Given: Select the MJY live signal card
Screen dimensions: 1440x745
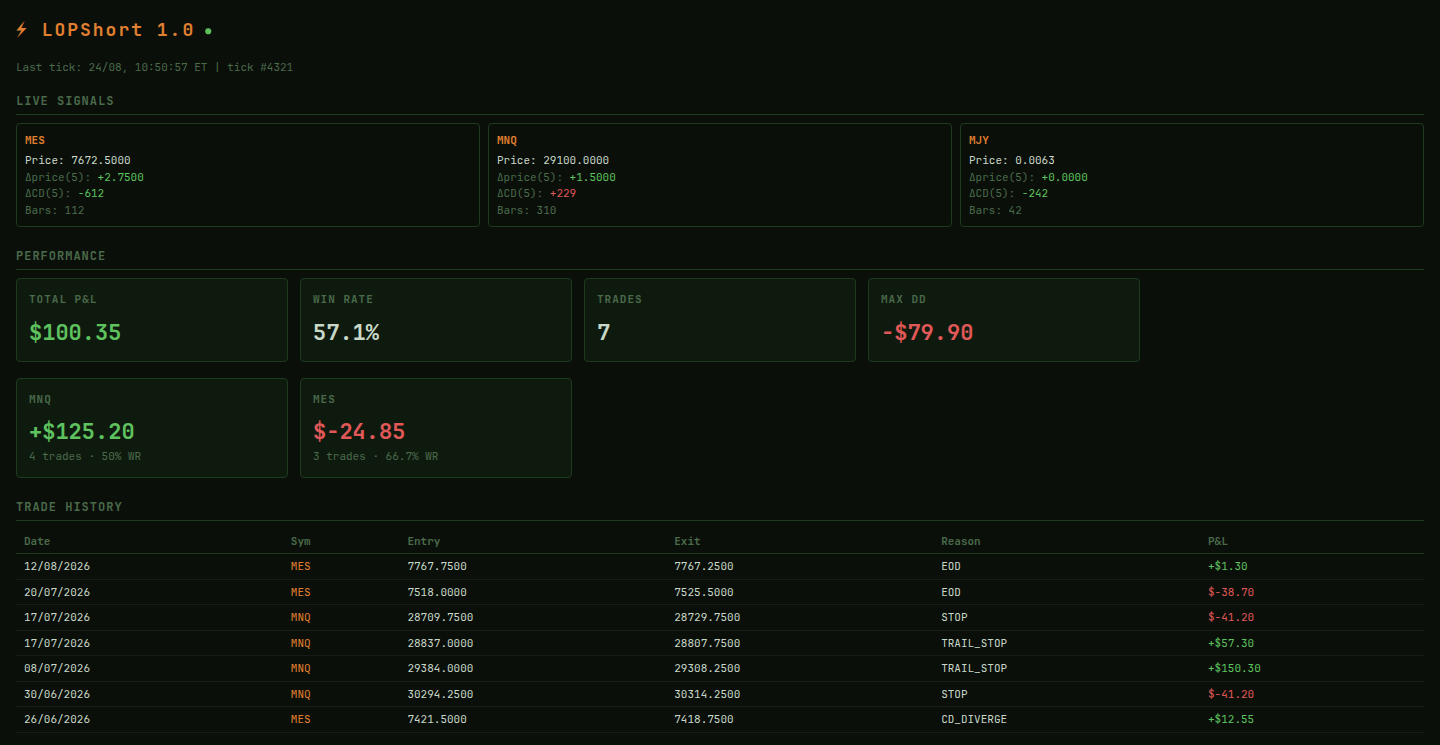Looking at the screenshot, I should pos(1192,175).
